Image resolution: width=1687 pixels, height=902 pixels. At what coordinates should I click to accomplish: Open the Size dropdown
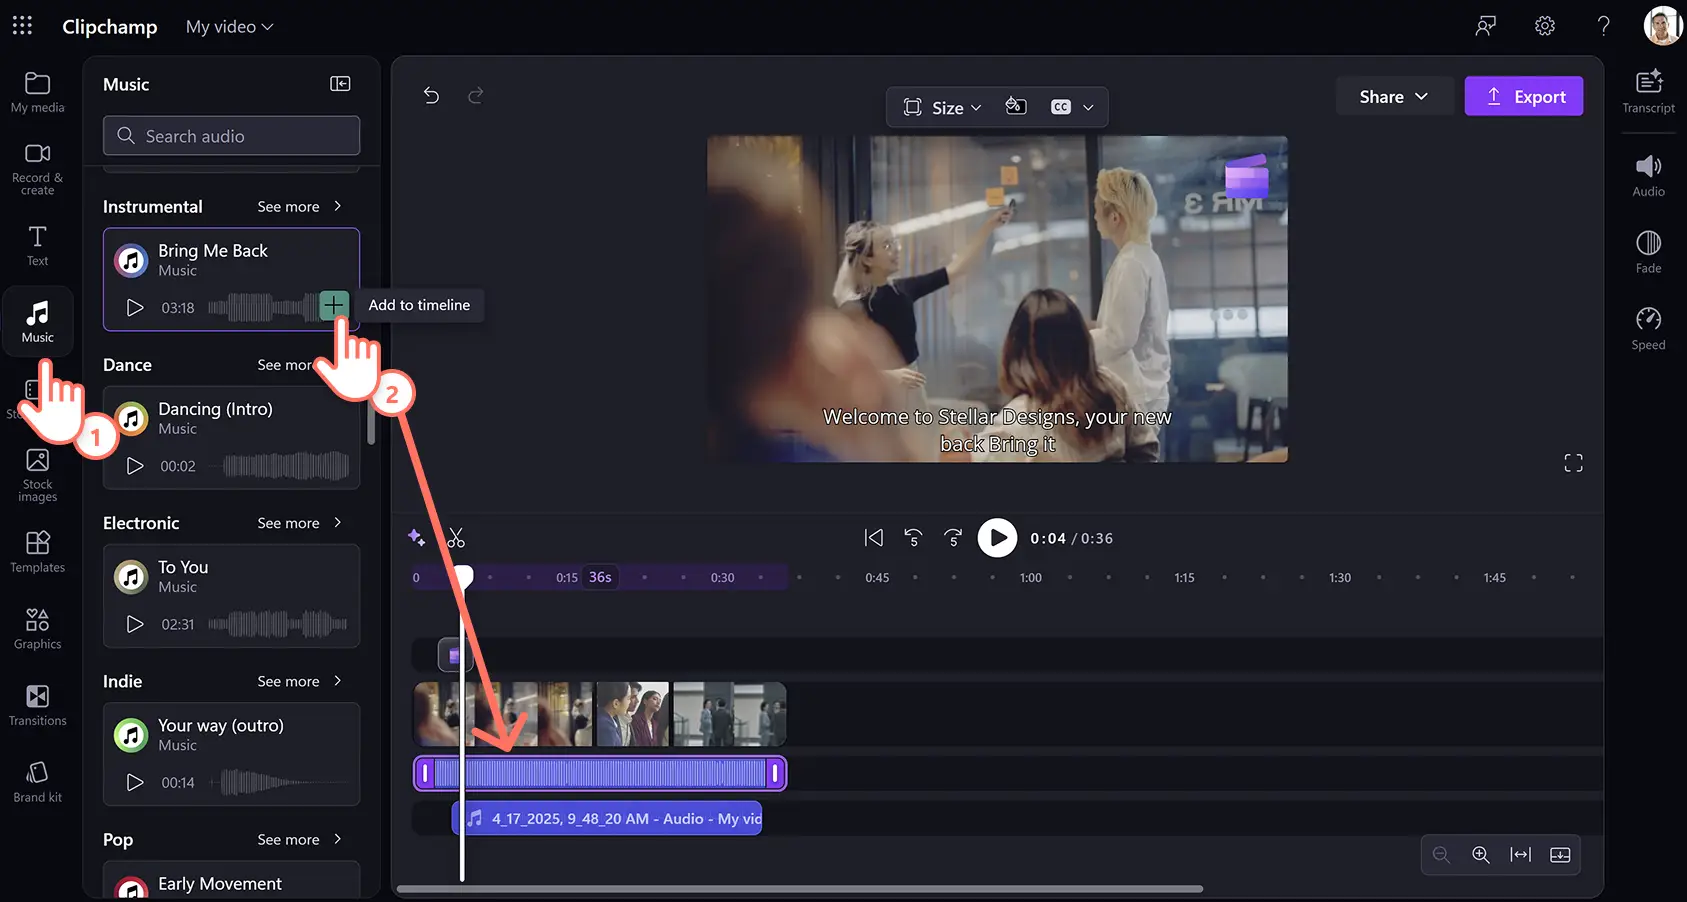click(x=943, y=107)
